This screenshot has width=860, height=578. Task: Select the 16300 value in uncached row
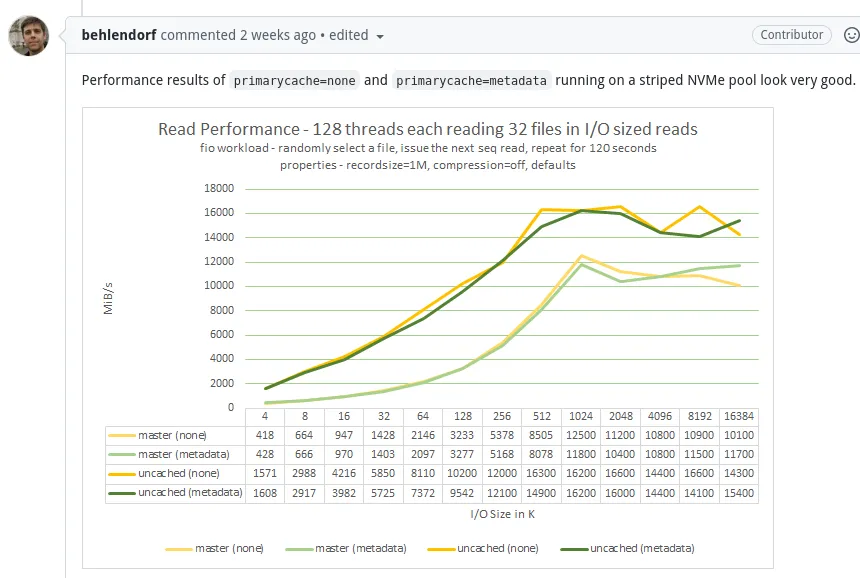tap(541, 473)
